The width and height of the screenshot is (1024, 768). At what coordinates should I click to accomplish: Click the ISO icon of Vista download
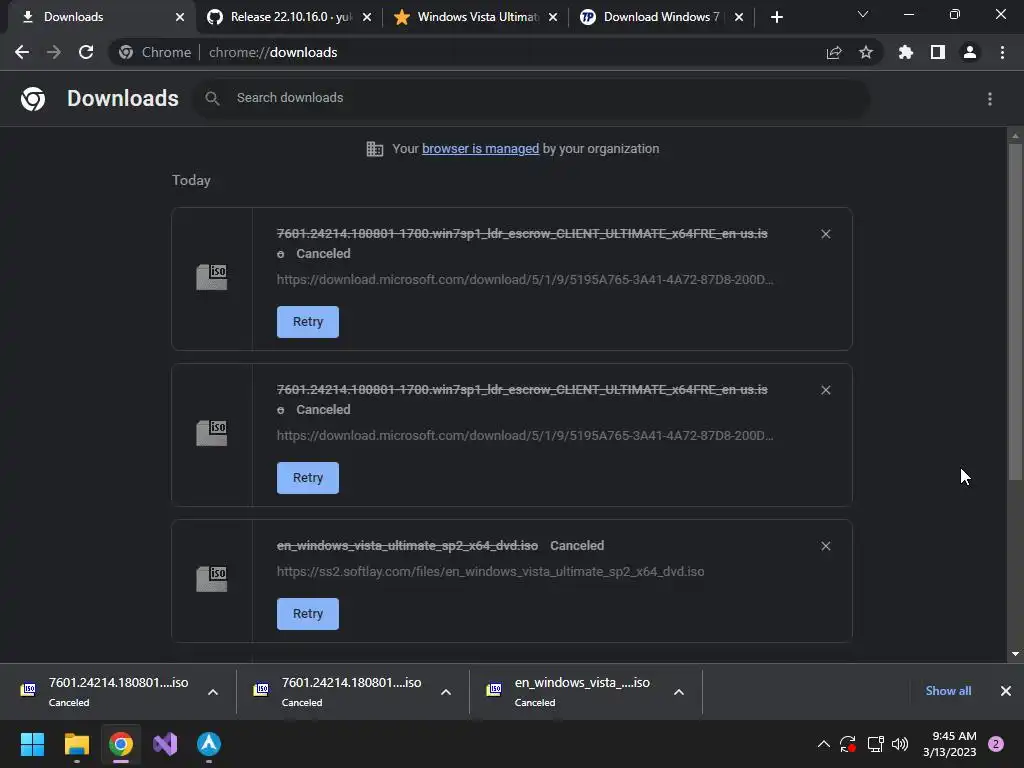pyautogui.click(x=212, y=579)
